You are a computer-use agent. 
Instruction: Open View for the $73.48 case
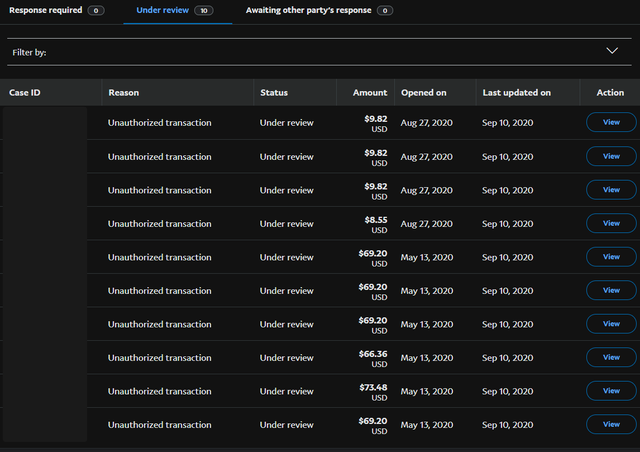click(611, 391)
